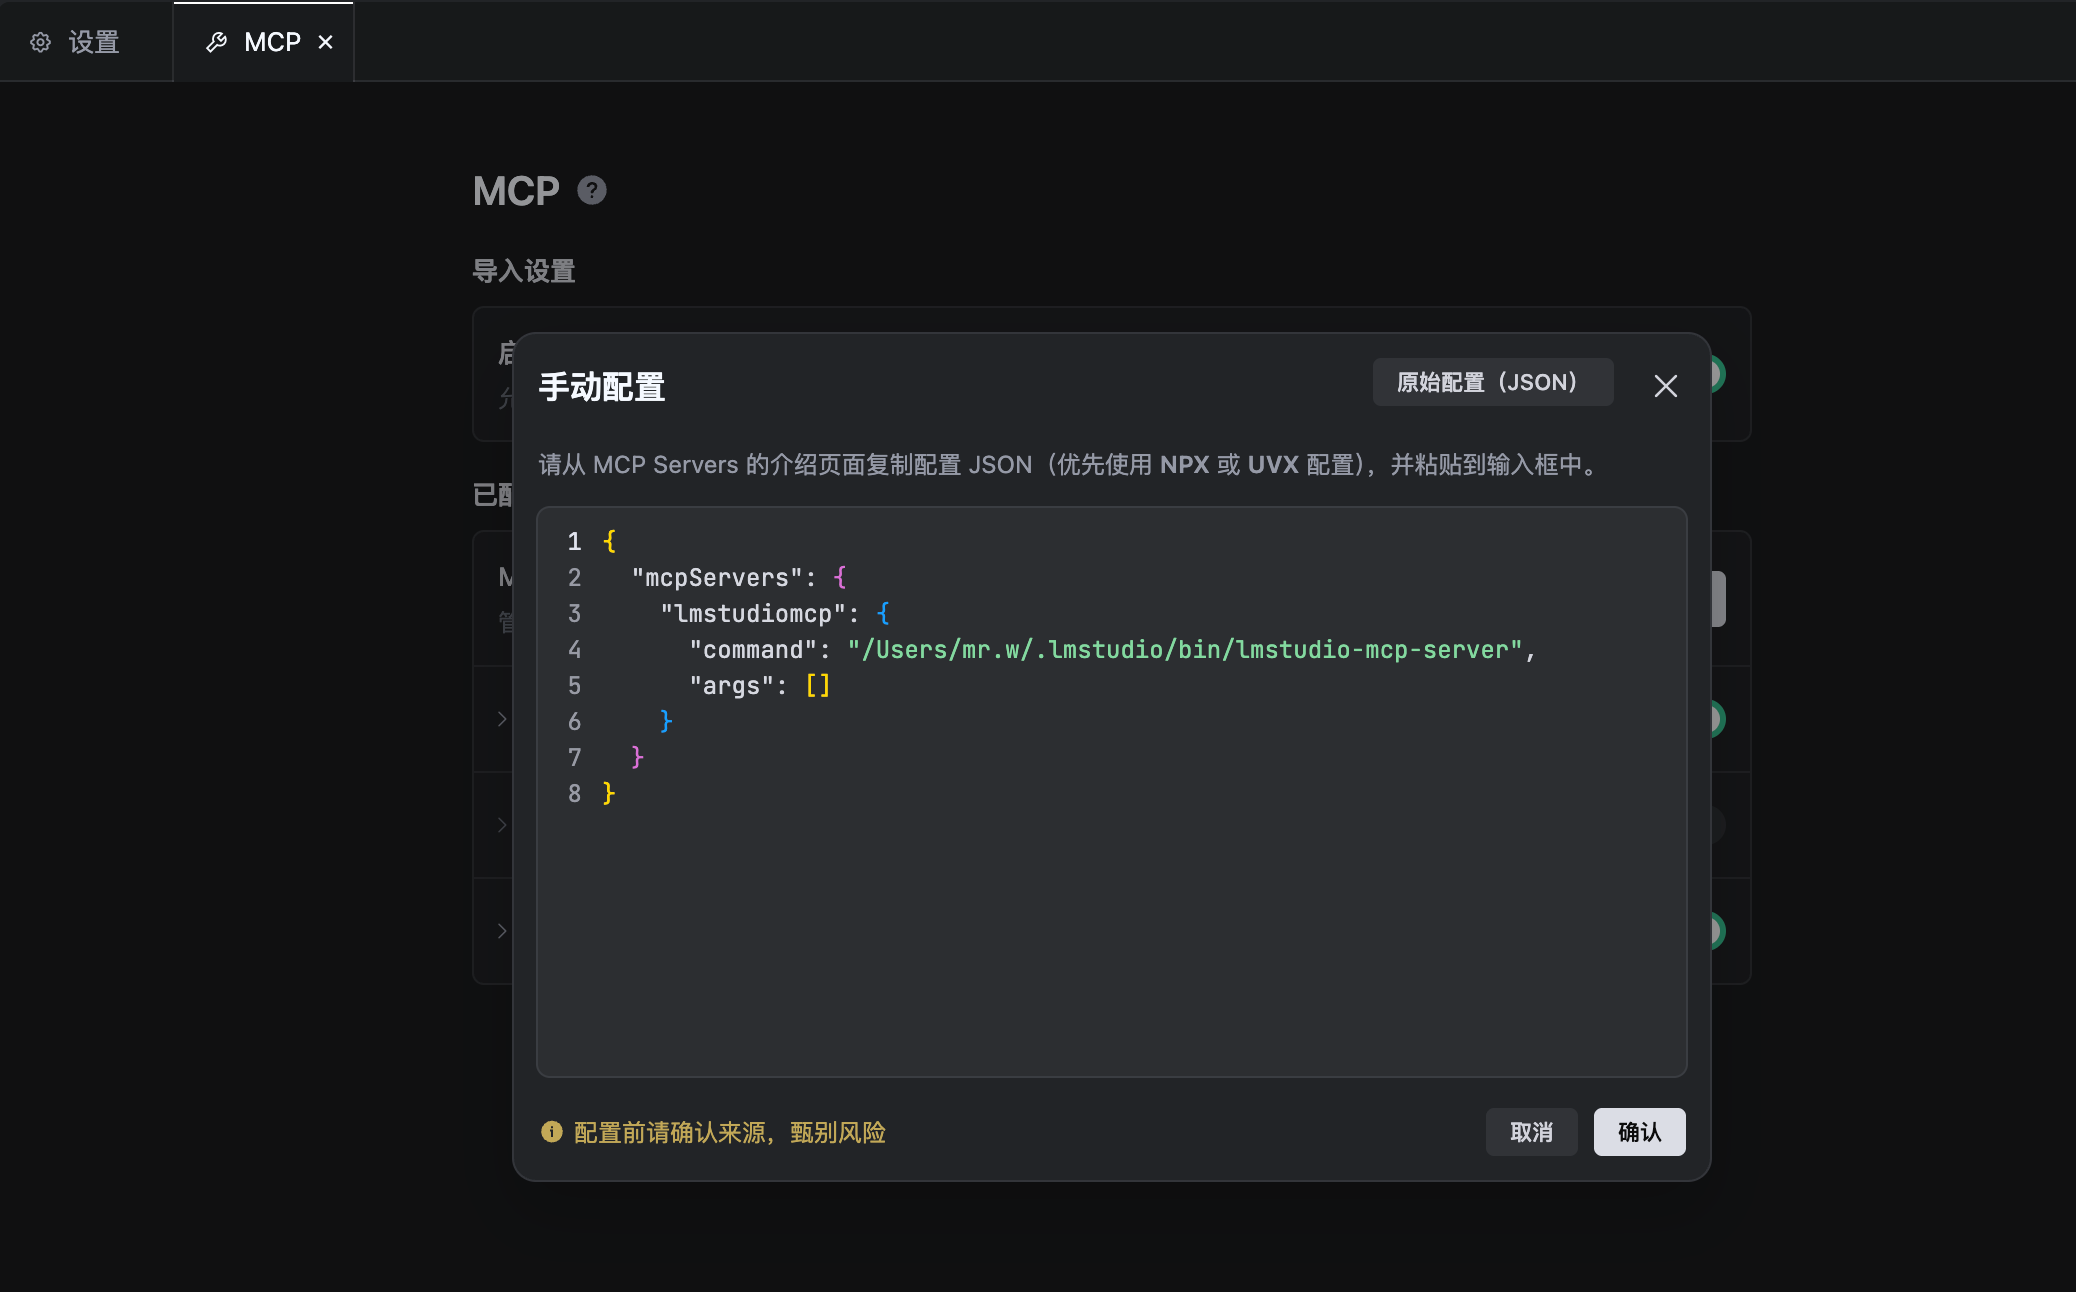Select the MCP tab label
2076x1292 pixels.
[x=272, y=42]
